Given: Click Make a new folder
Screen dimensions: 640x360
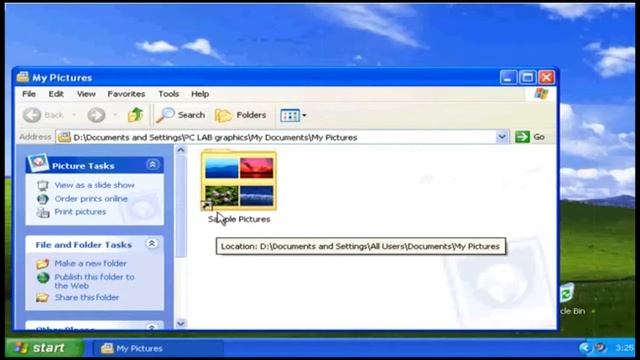Looking at the screenshot, I should 91,263.
